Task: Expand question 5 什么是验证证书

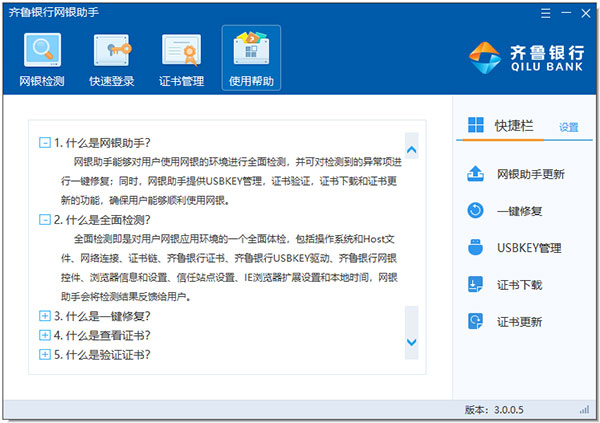Action: coord(45,354)
